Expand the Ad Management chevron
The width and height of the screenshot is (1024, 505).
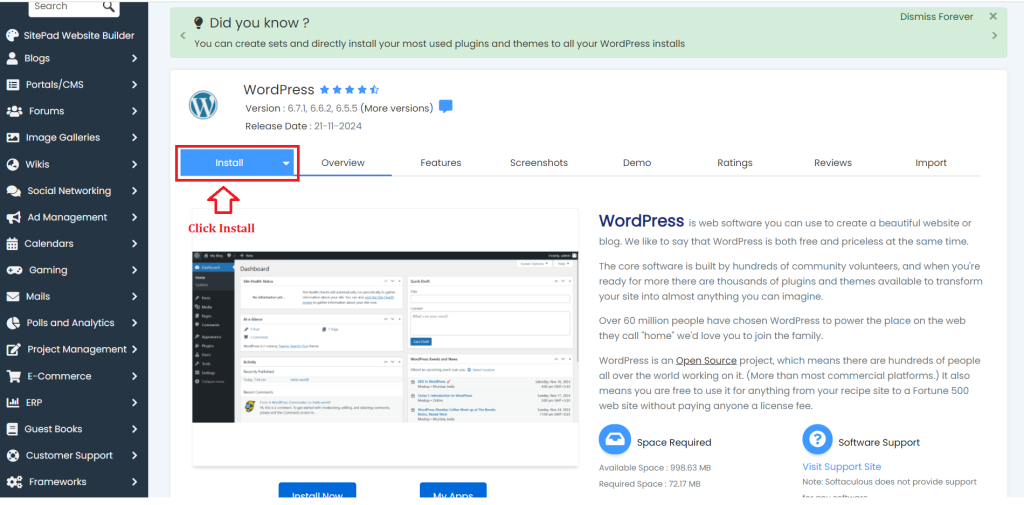pos(134,217)
